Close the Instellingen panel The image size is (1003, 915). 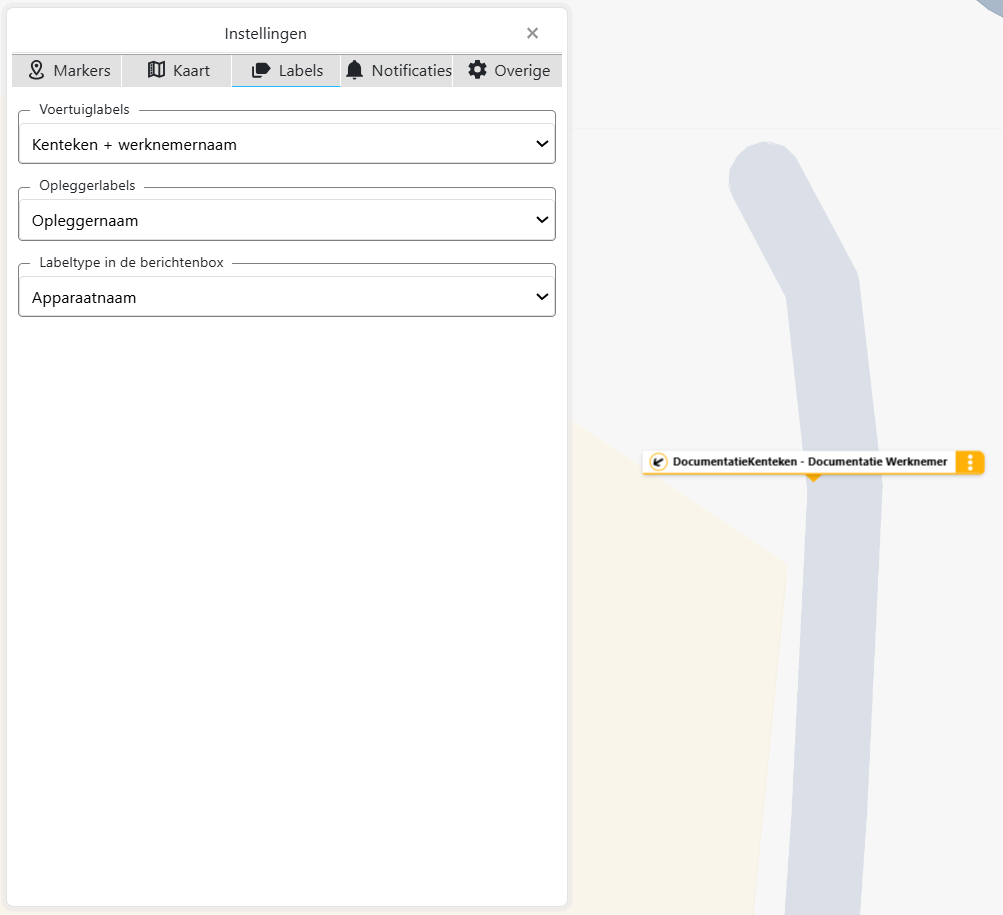(x=532, y=33)
